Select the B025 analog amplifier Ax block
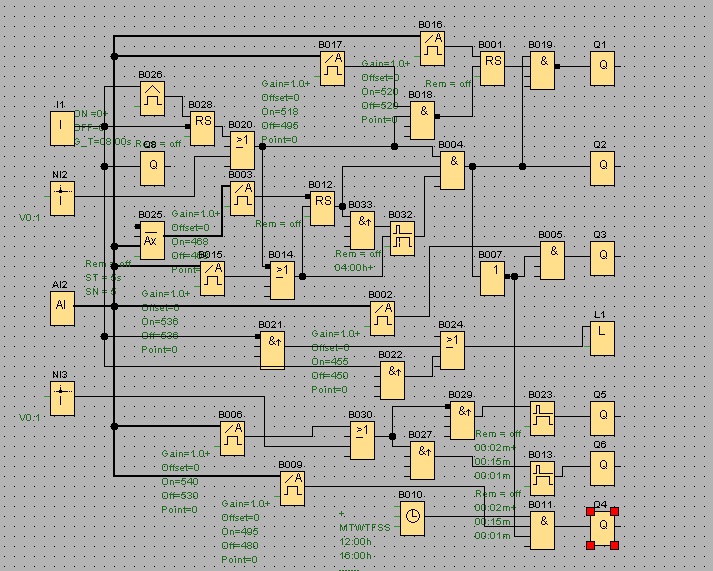The width and height of the screenshot is (713, 571). pyautogui.click(x=151, y=241)
